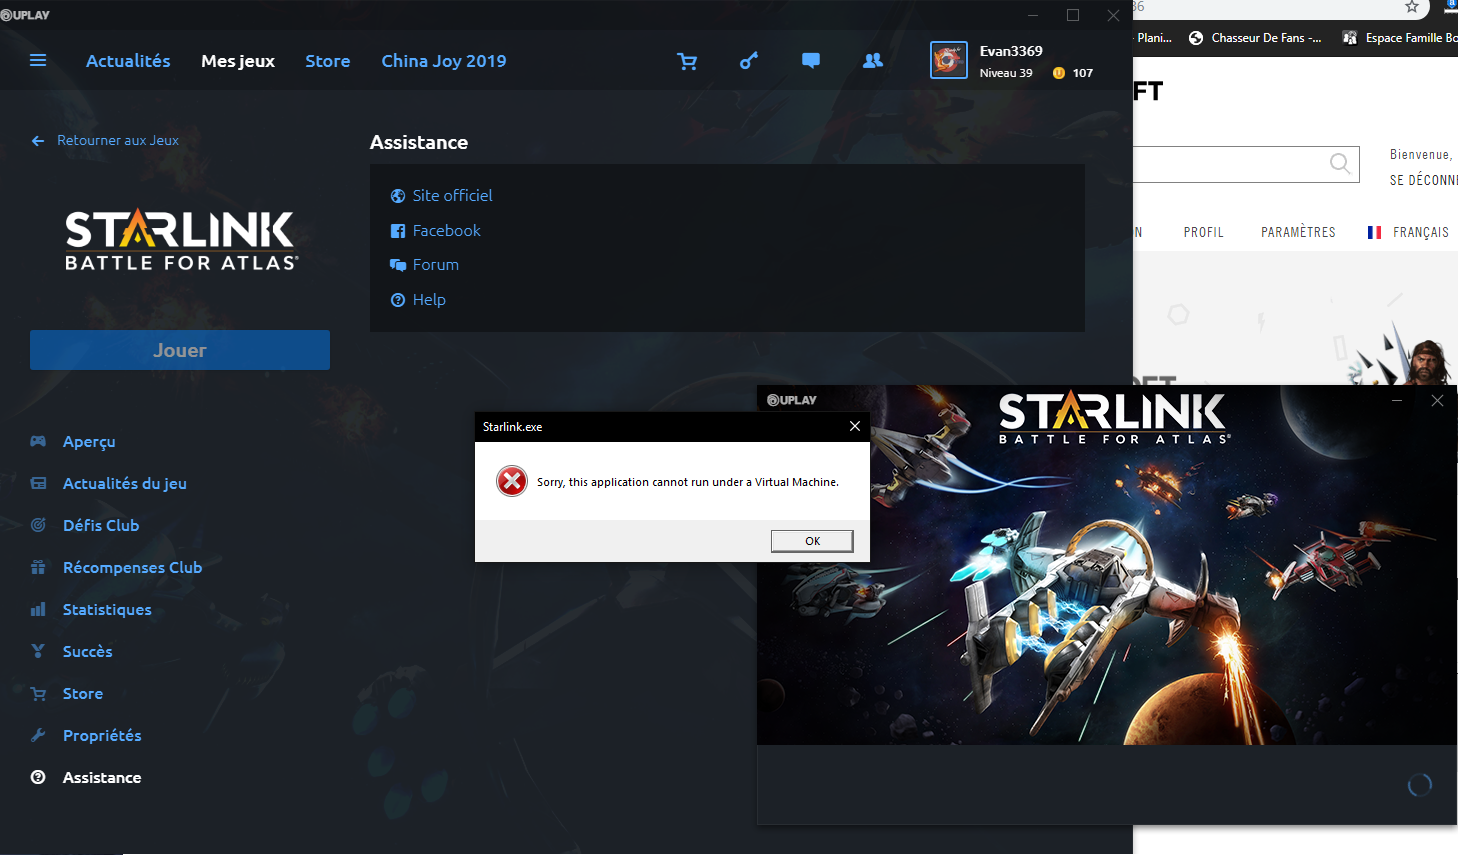Viewport: 1458px width, 855px height.
Task: Click the search magnifier in the browser page
Action: point(1340,163)
